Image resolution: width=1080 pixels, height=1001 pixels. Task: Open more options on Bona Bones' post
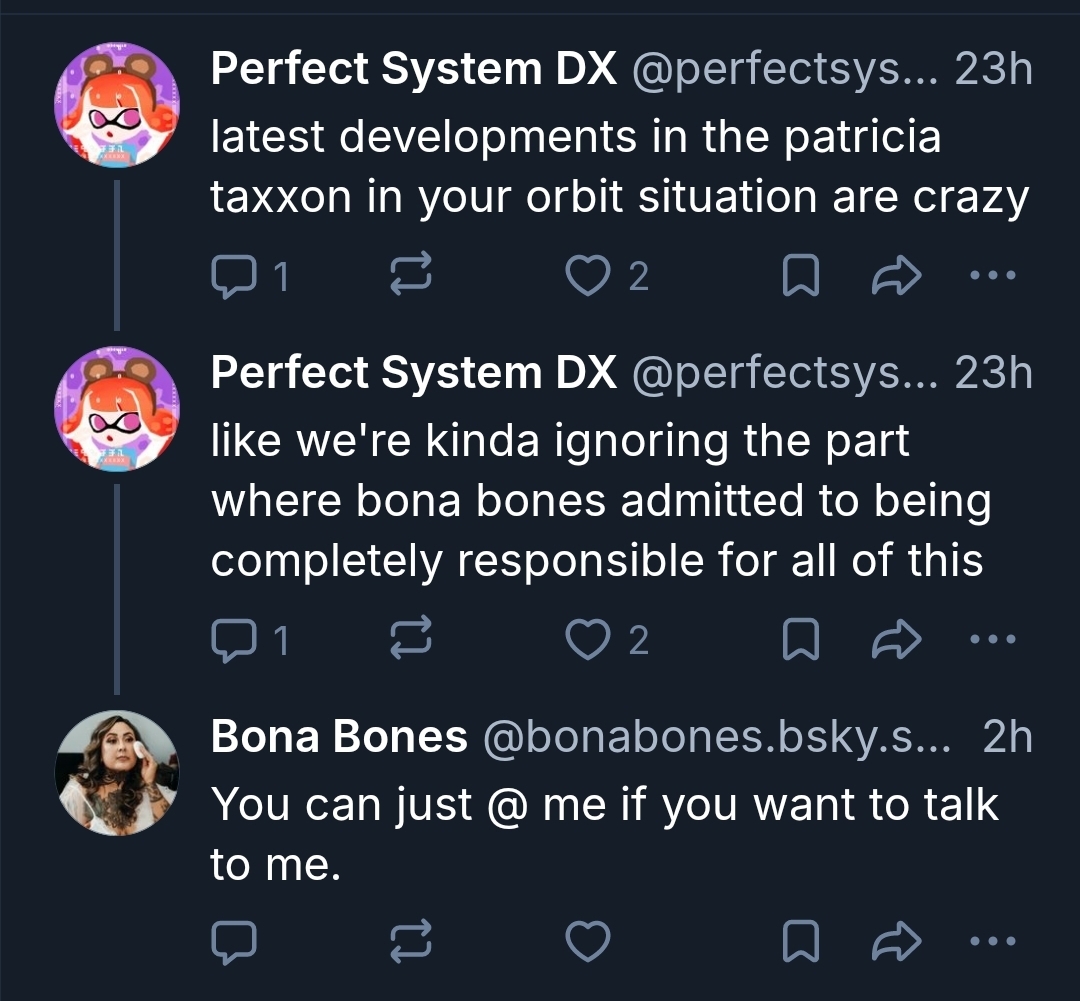tap(994, 940)
